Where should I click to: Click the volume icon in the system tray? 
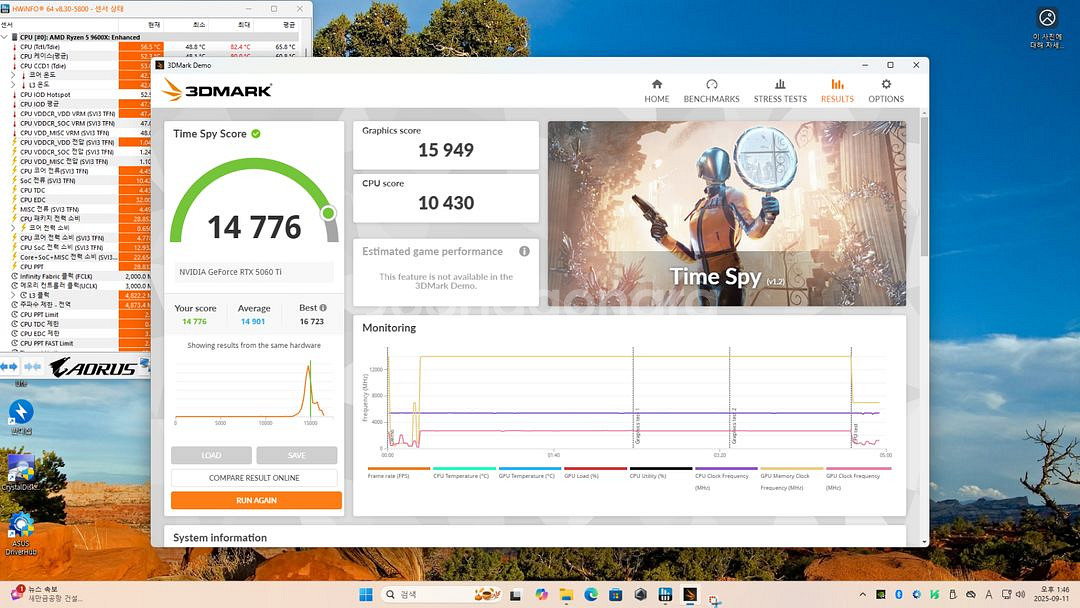point(1021,594)
